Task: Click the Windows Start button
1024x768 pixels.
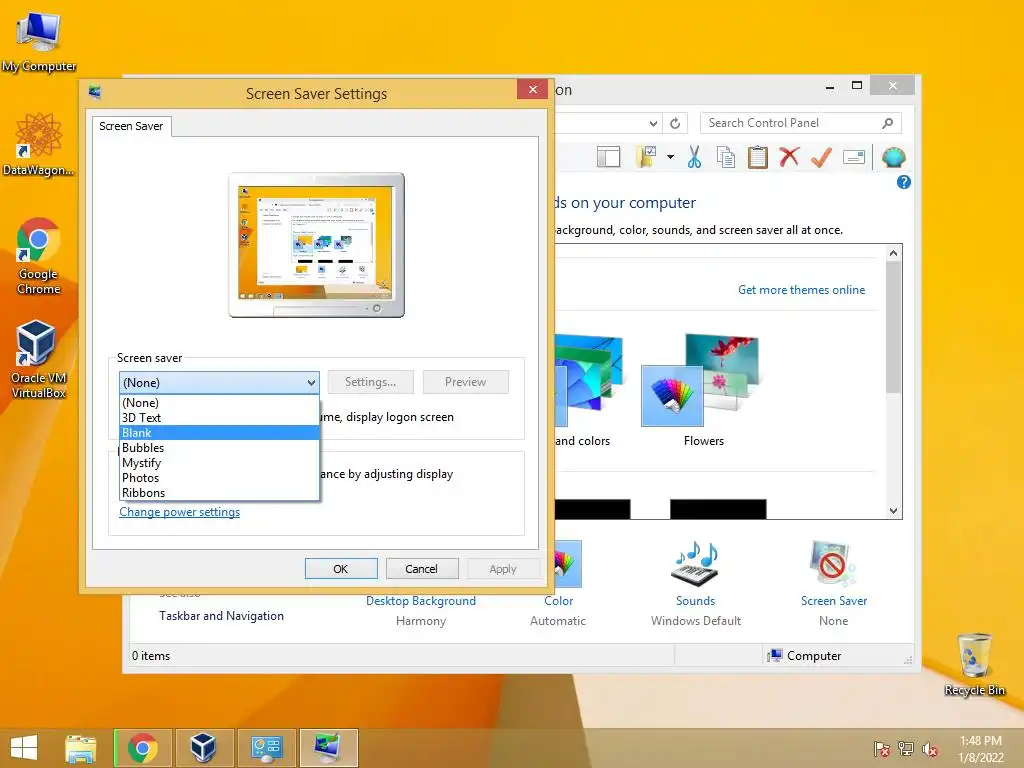Action: 24,748
